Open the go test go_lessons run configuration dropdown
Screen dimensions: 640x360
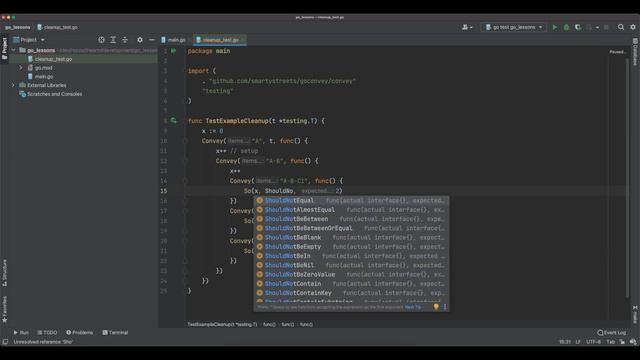[514, 27]
